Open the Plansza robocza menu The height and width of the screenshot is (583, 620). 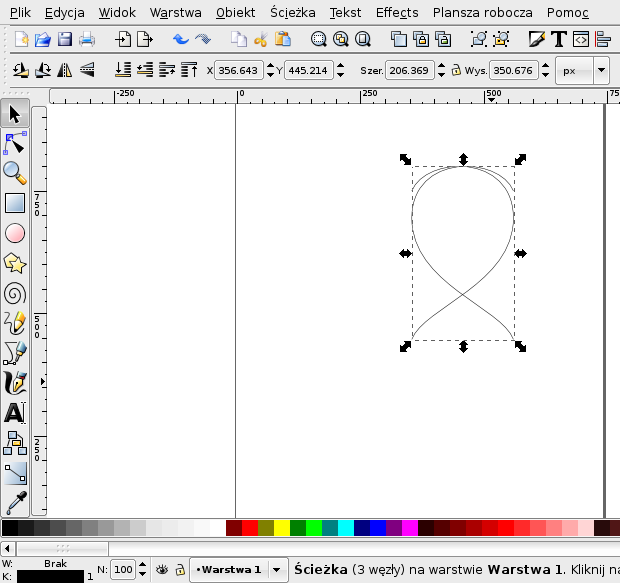482,13
